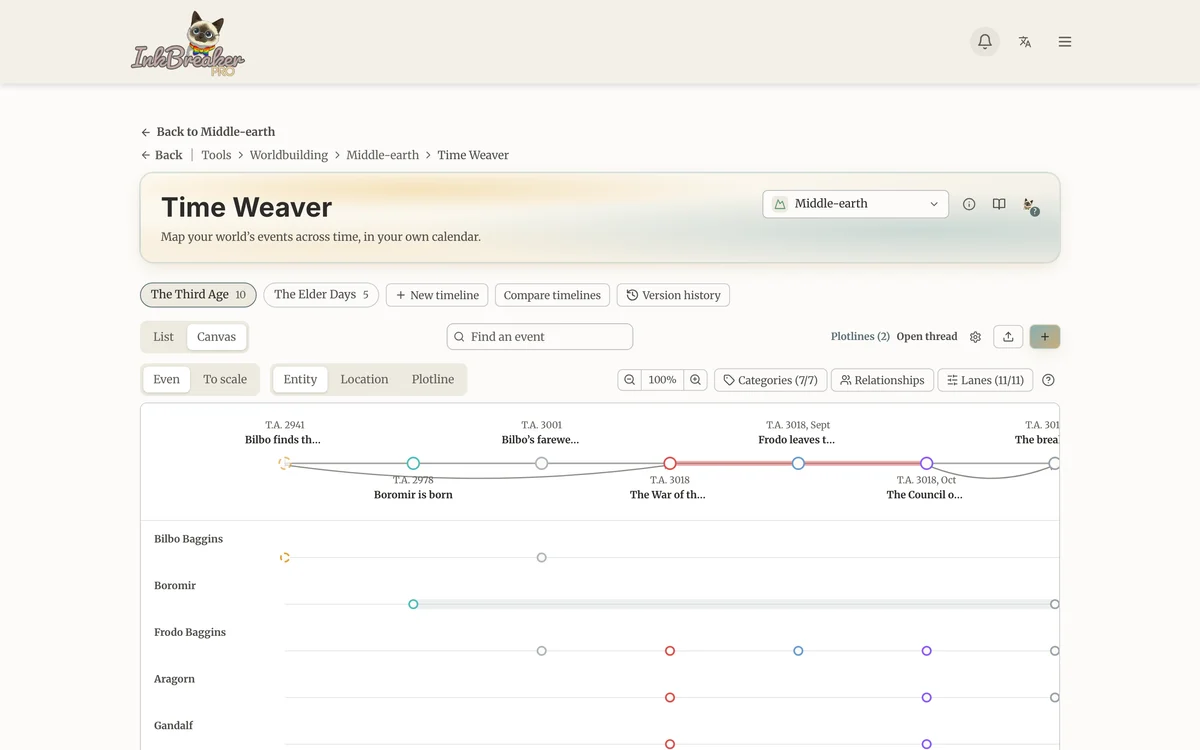Click the Find an event search field
1200x750 pixels.
(x=540, y=337)
